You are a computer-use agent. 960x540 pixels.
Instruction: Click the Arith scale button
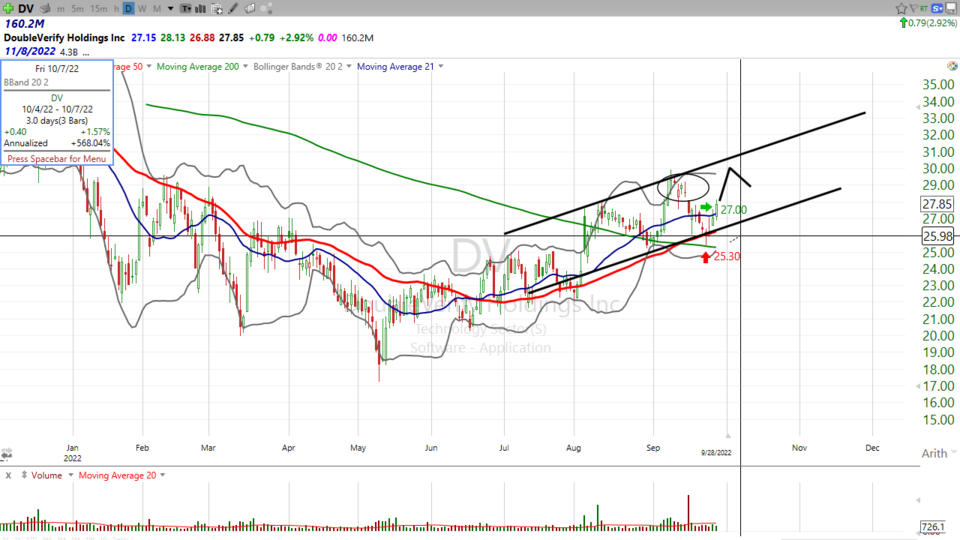click(934, 453)
